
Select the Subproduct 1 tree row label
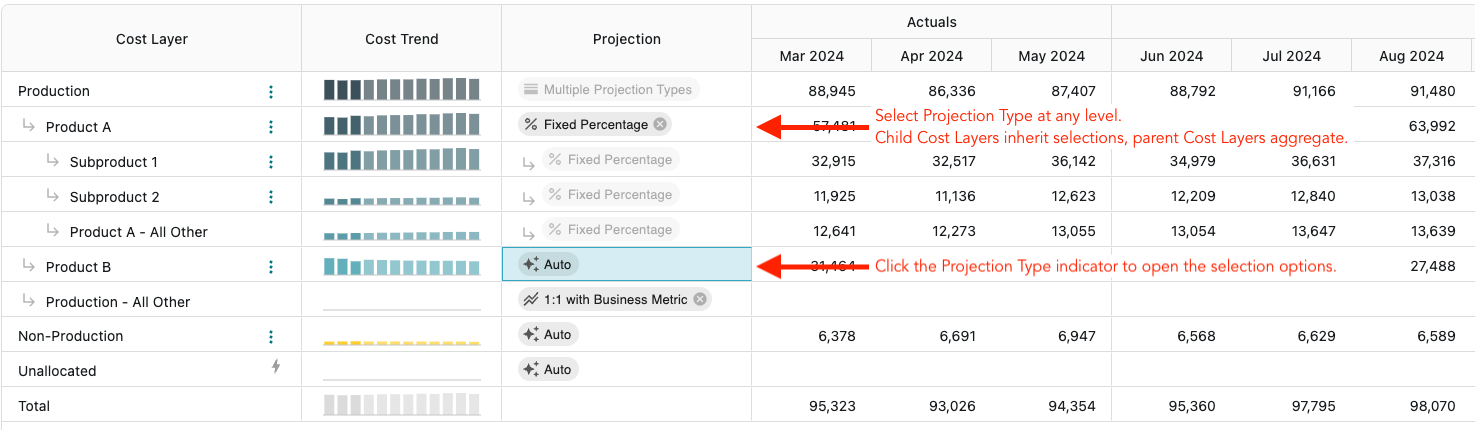tap(114, 162)
